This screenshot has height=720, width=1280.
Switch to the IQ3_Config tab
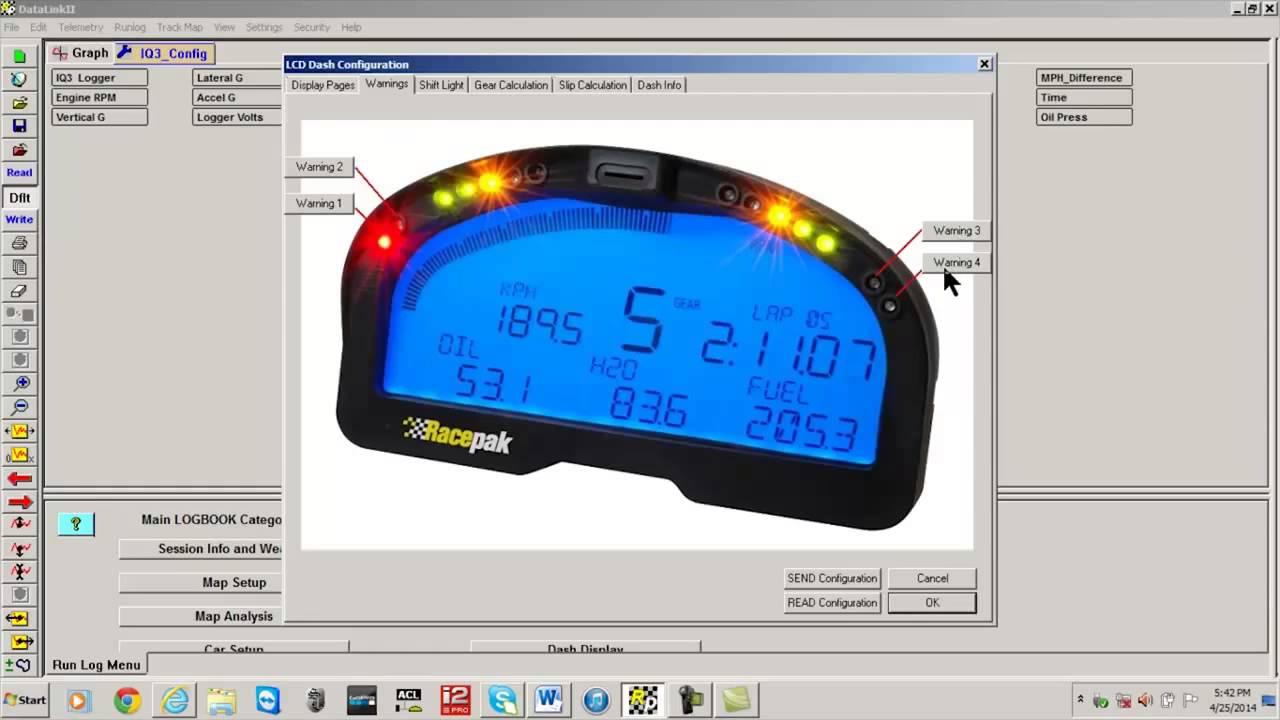pos(163,53)
